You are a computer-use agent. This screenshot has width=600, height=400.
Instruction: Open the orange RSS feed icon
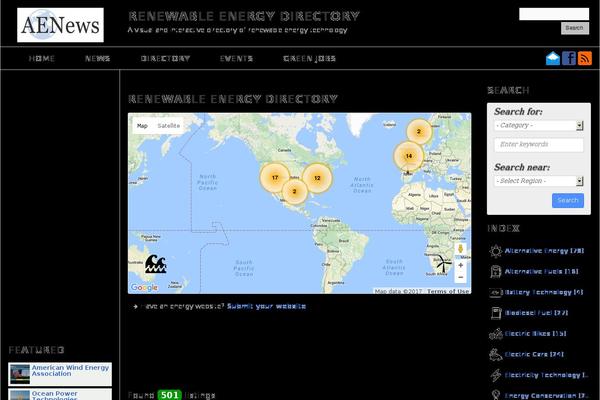pos(585,59)
